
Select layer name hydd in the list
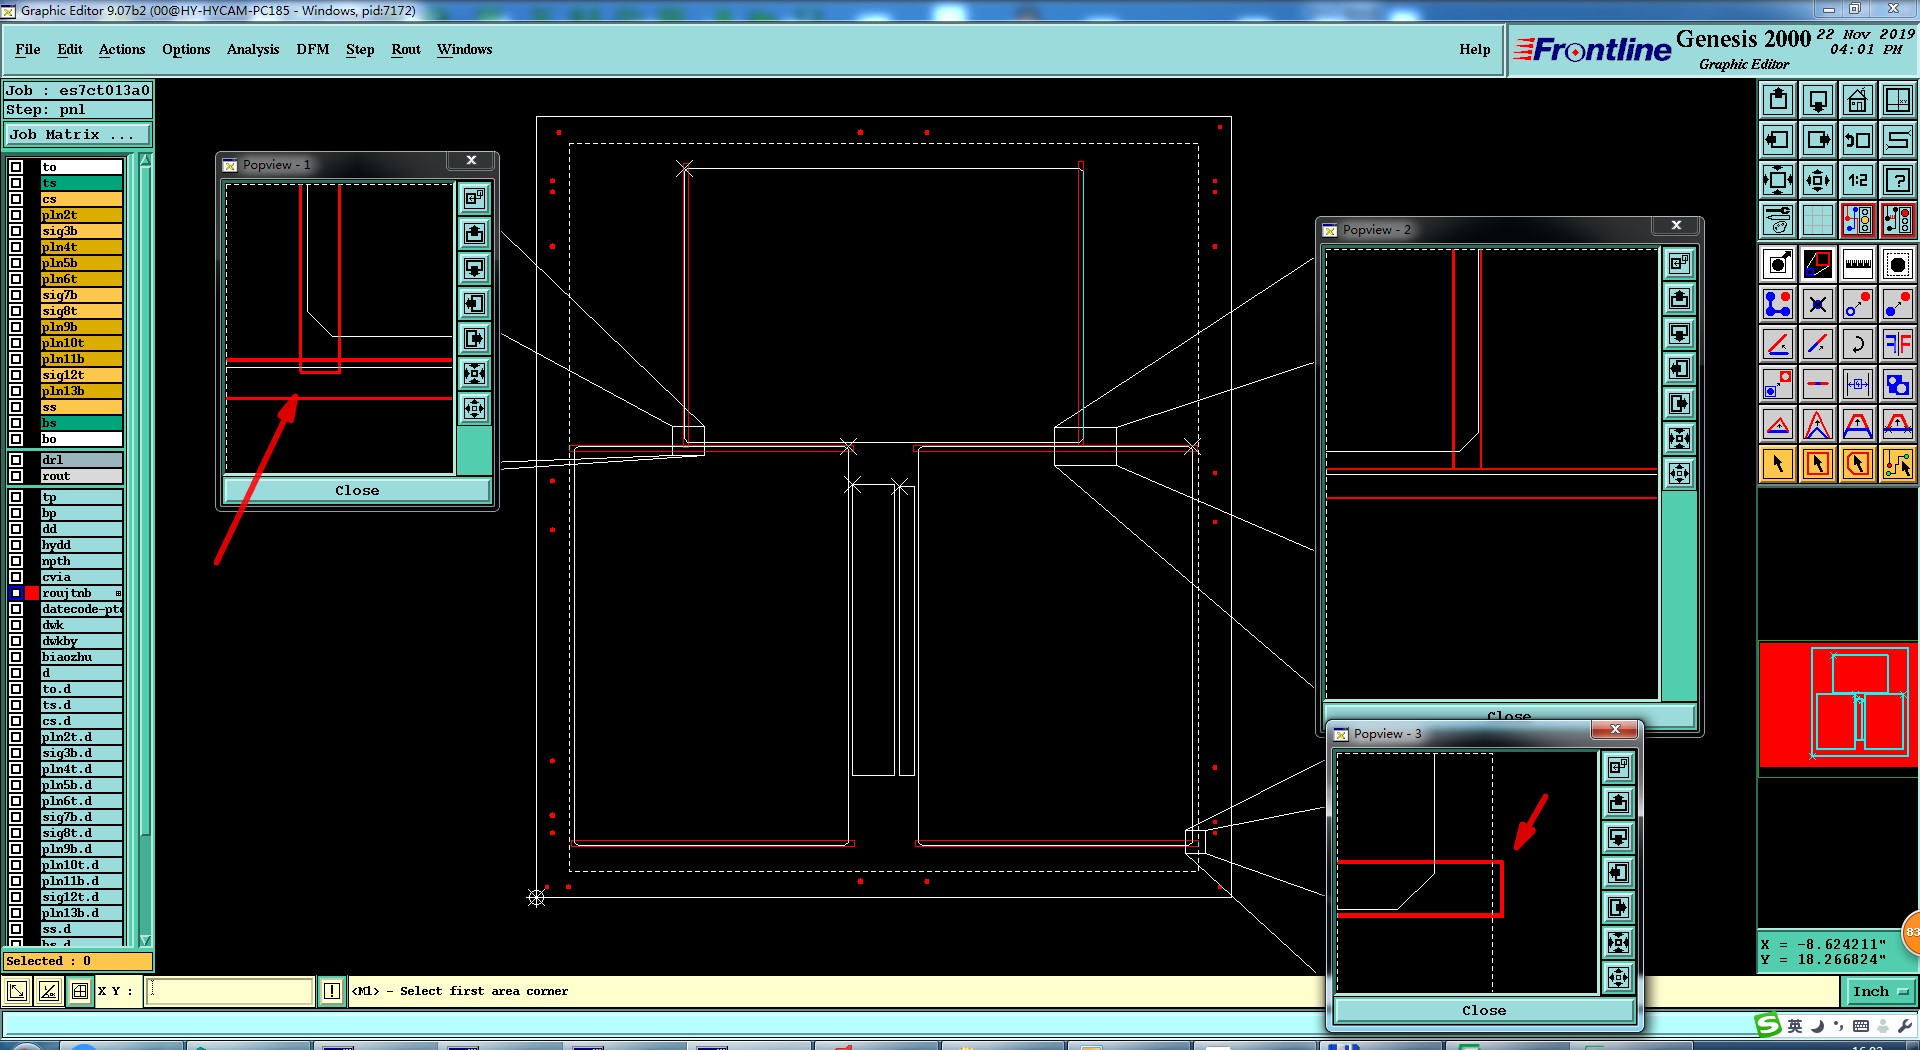click(x=81, y=545)
